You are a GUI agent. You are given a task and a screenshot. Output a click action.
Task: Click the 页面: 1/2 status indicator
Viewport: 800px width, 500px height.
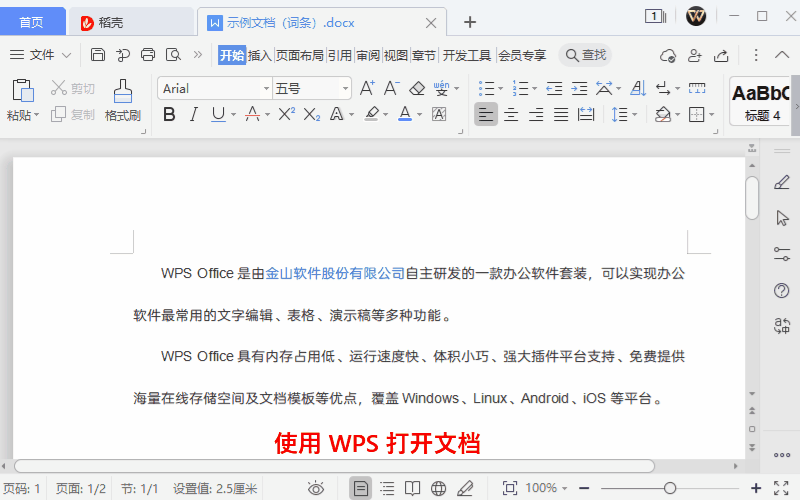(81, 489)
